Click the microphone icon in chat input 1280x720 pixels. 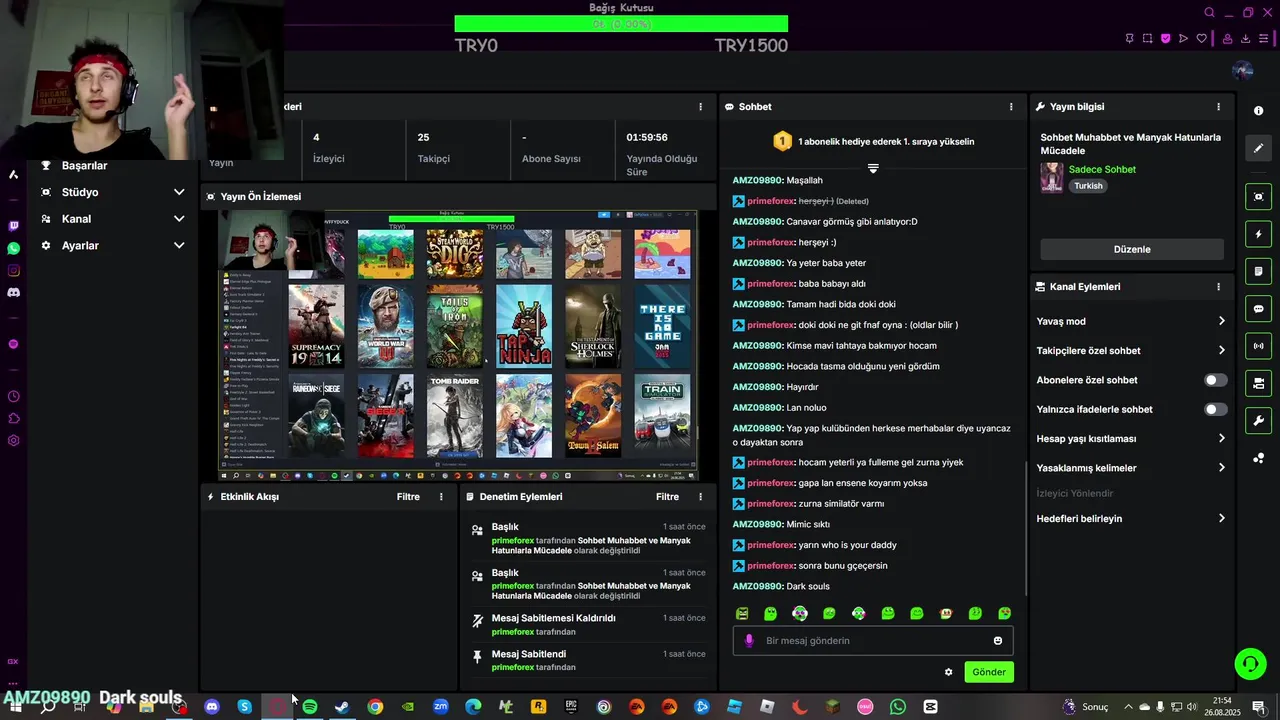[x=749, y=641]
